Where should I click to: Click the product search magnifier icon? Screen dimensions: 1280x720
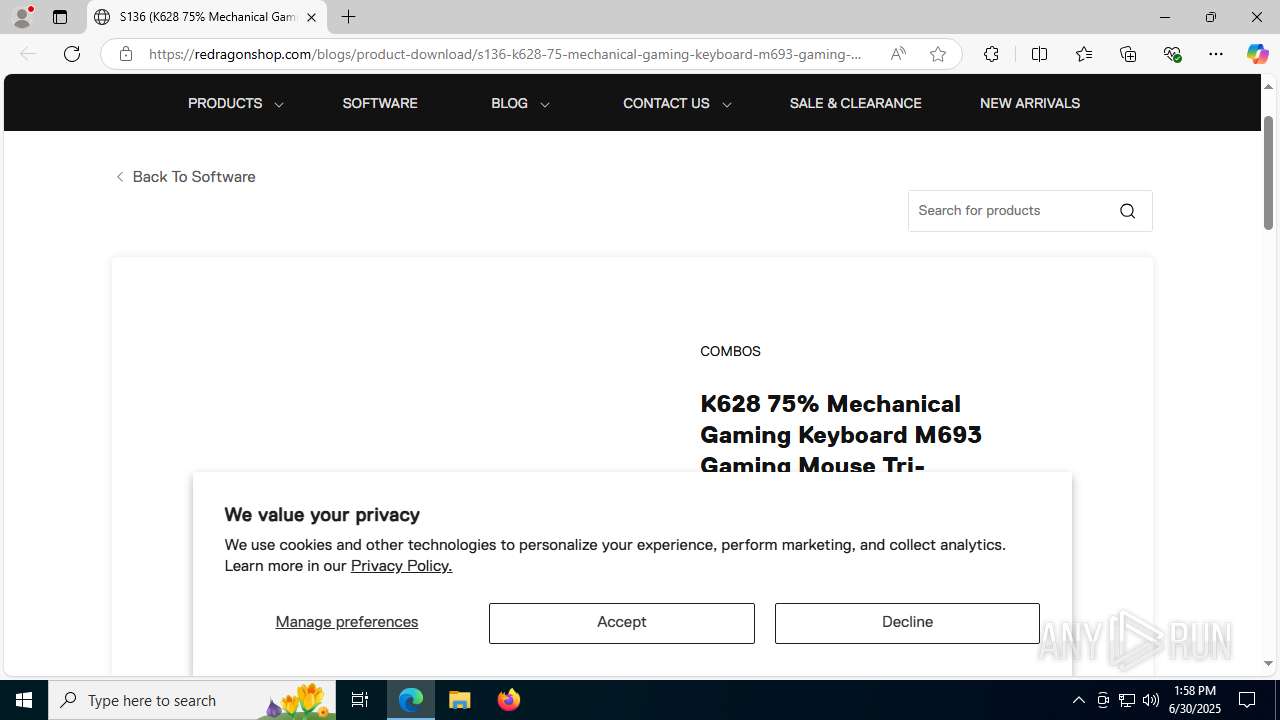coord(1128,211)
